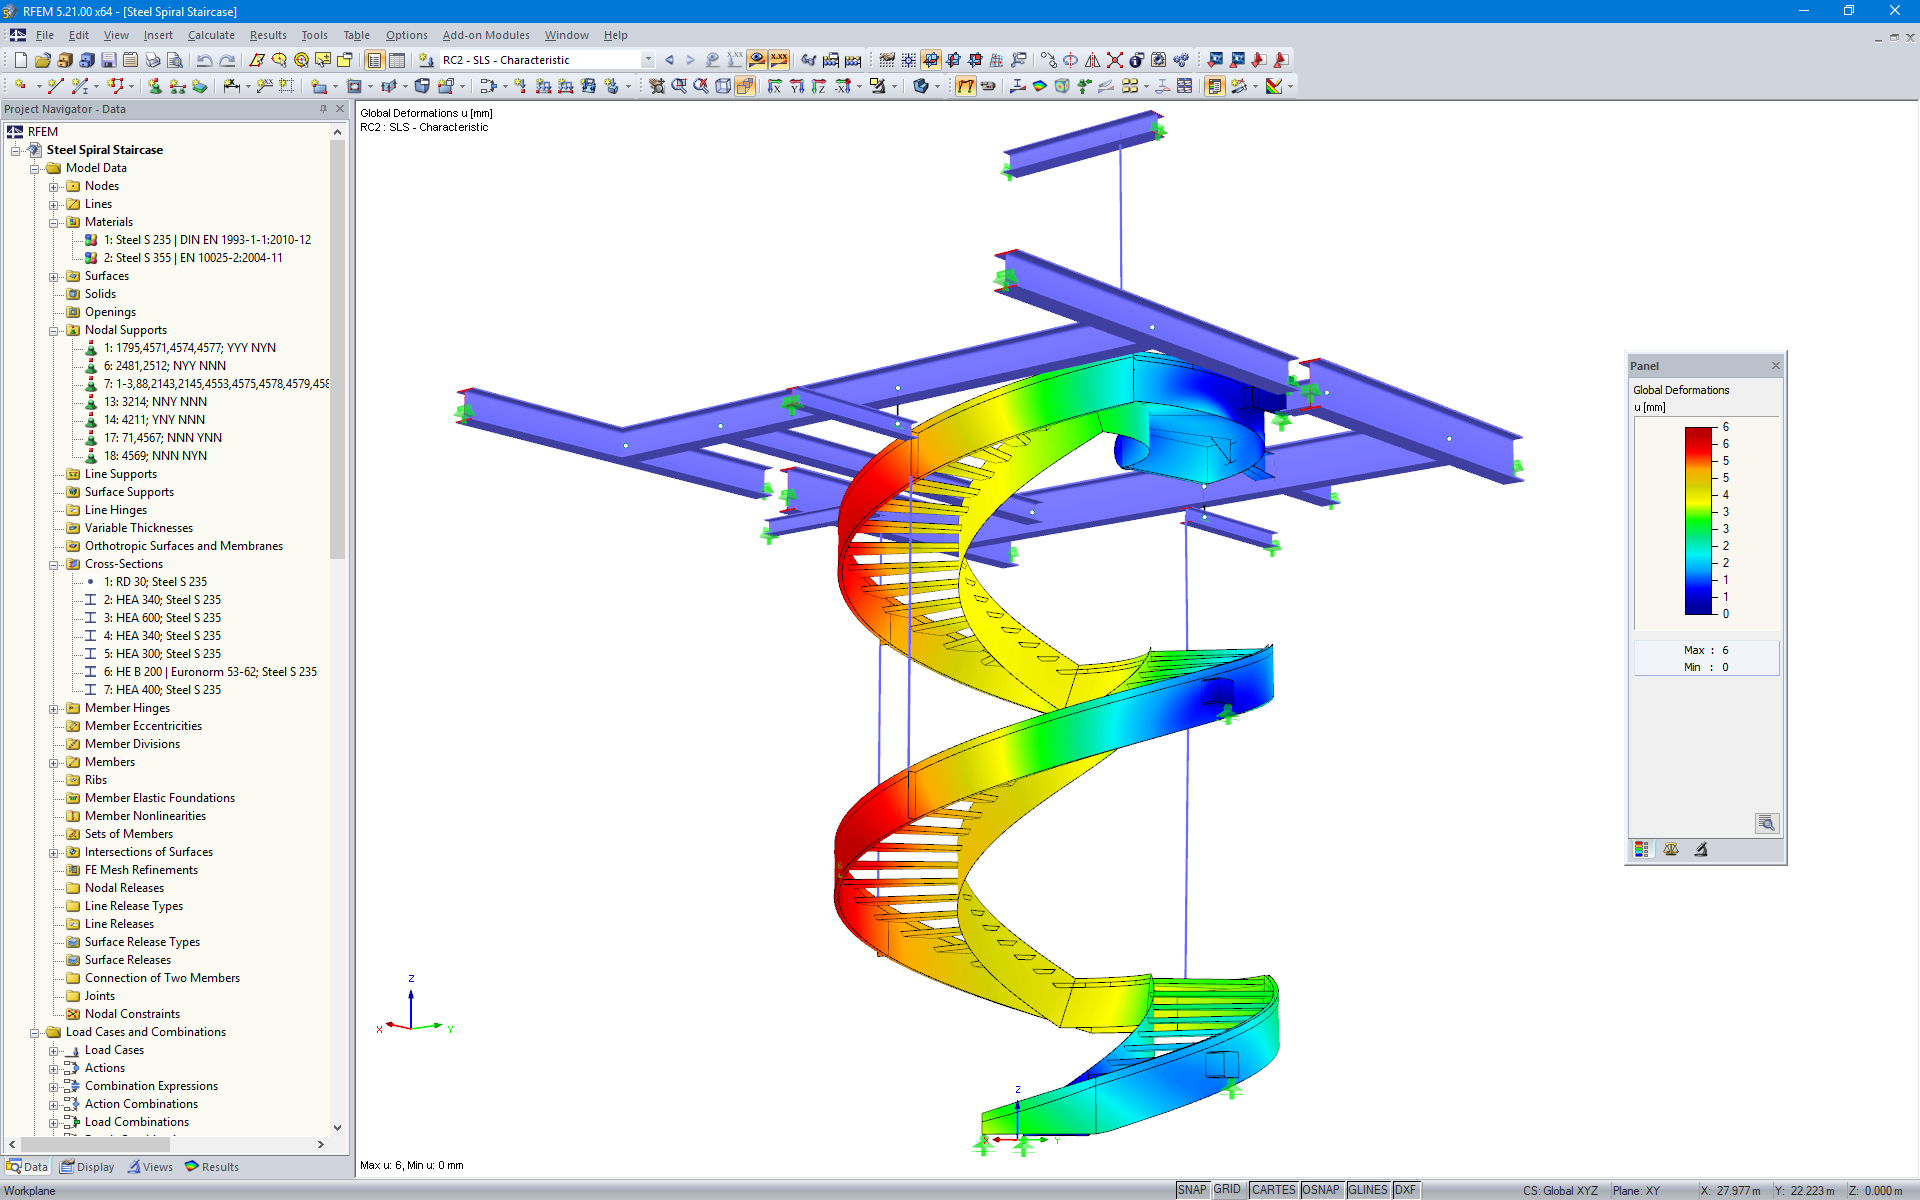This screenshot has width=1920, height=1200.
Task: Open the Calculate menu
Action: click(211, 35)
